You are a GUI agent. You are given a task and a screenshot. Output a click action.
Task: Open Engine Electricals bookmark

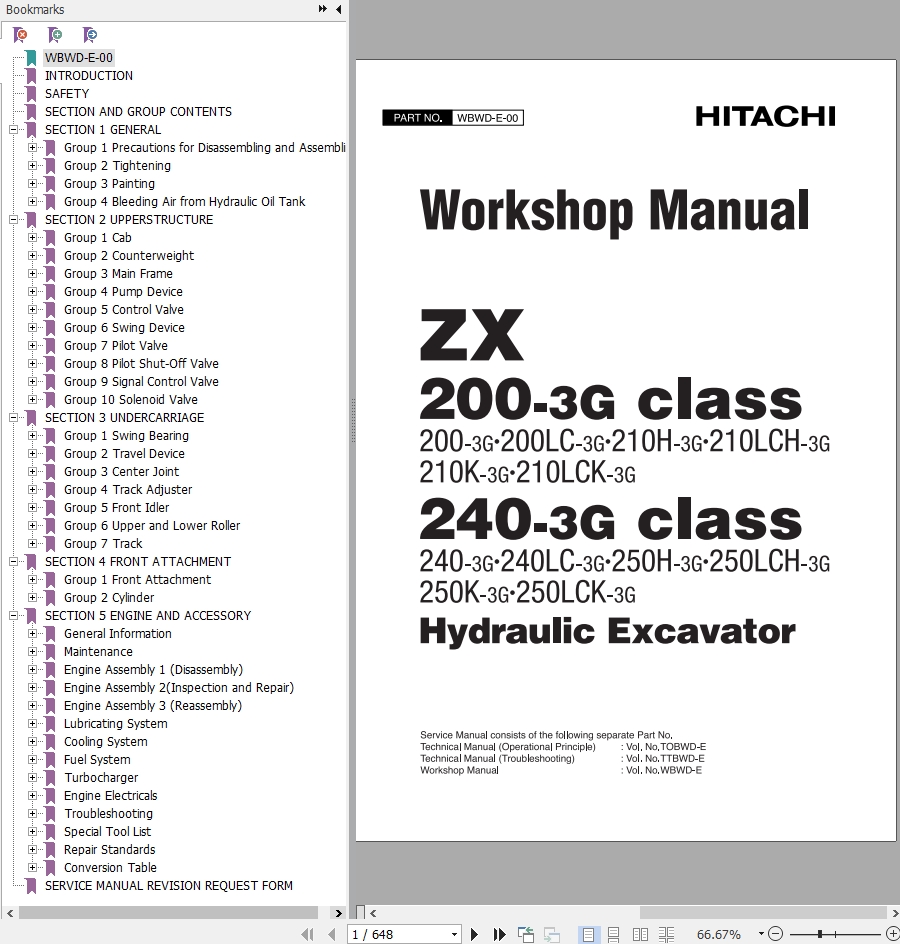[x=111, y=796]
